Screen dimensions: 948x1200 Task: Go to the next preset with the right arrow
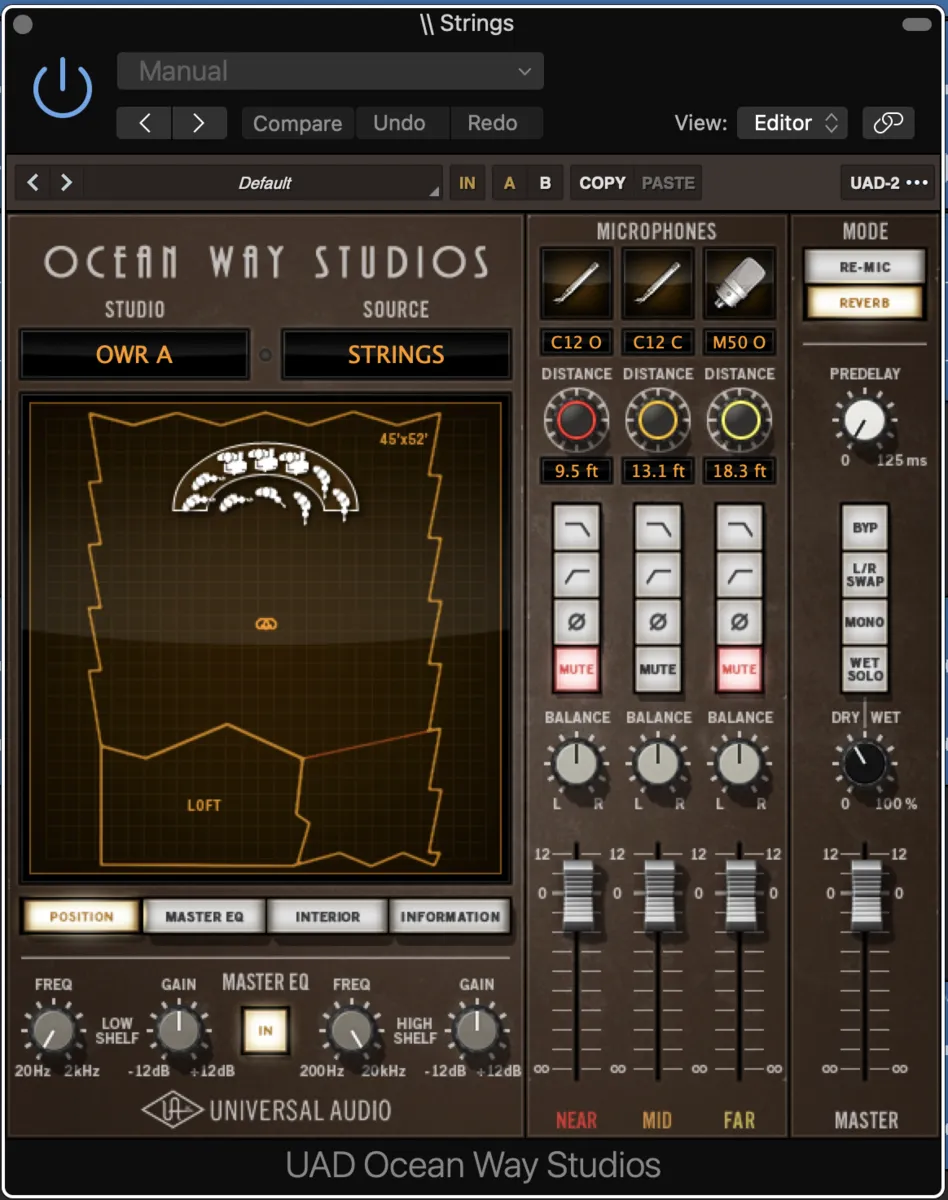(x=199, y=123)
